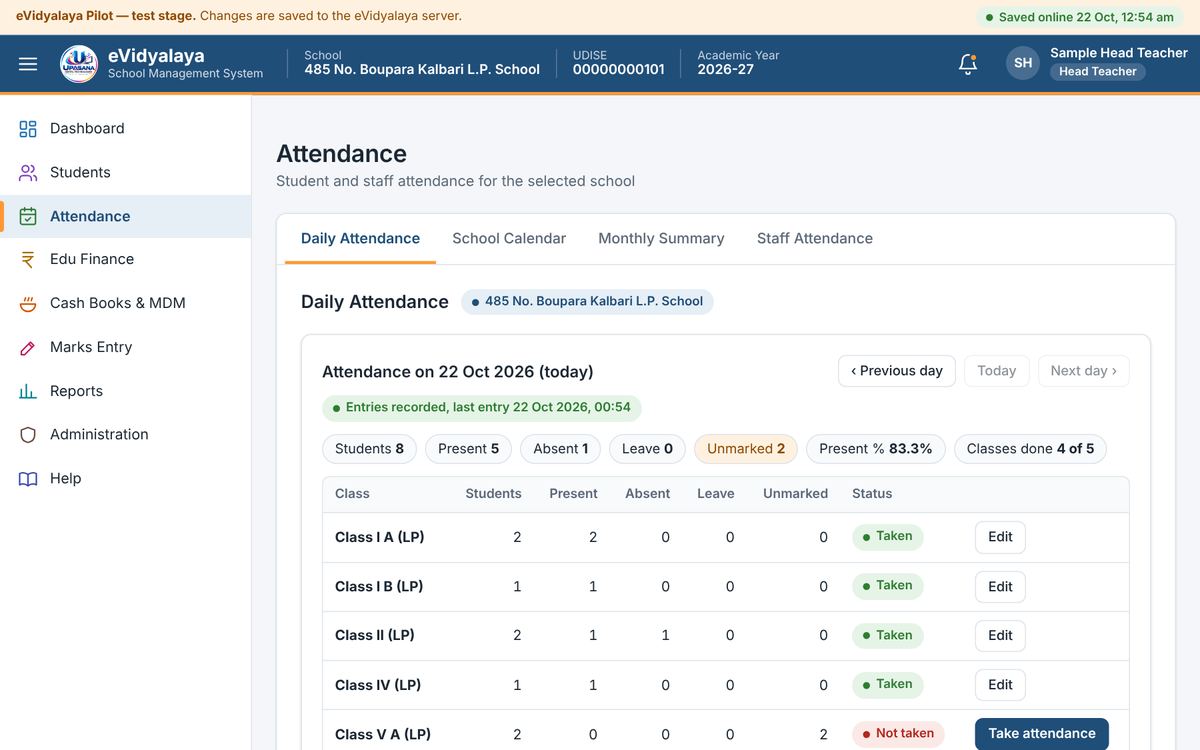The width and height of the screenshot is (1200, 750).
Task: Click the eVidyalaya Upasana logo
Action: pos(79,64)
